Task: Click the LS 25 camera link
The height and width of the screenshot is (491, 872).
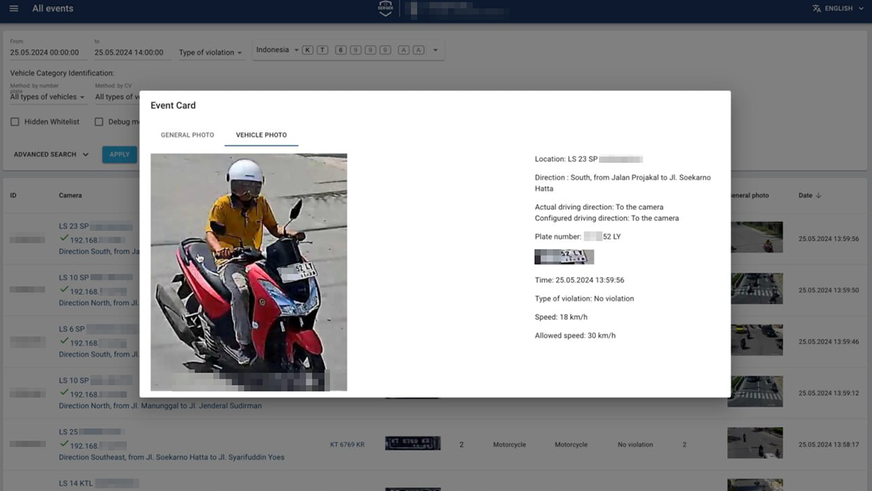Action: 90,432
